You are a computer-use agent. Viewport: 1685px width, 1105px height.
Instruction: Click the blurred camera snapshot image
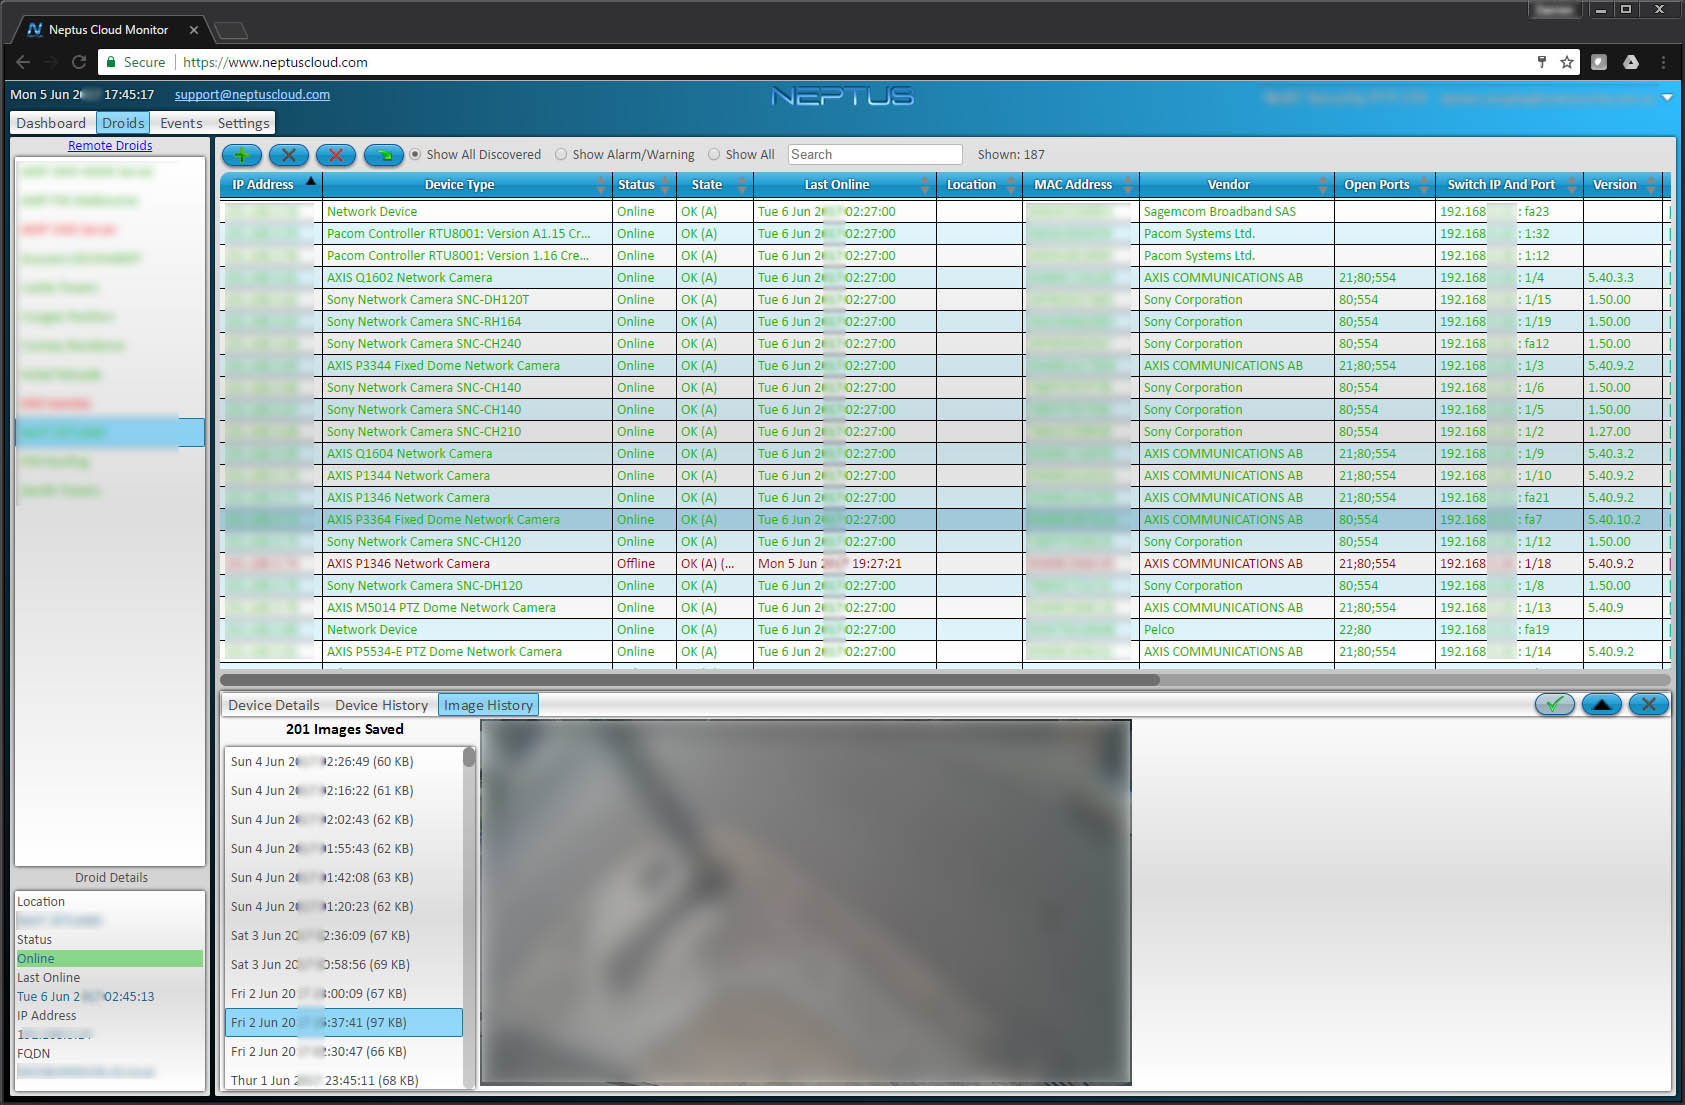tap(806, 902)
